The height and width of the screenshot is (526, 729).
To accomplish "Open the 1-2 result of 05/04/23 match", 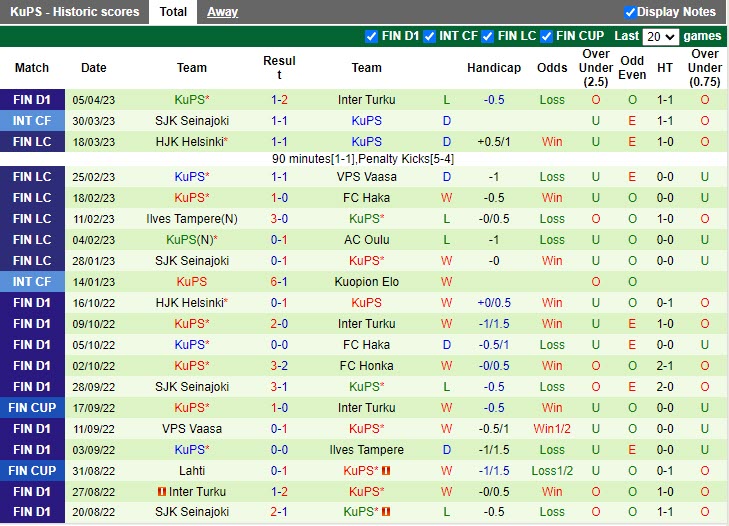I will (279, 100).
